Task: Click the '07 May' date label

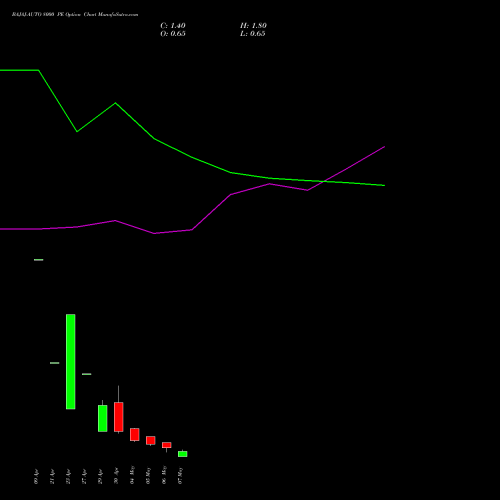Action: tap(180, 475)
